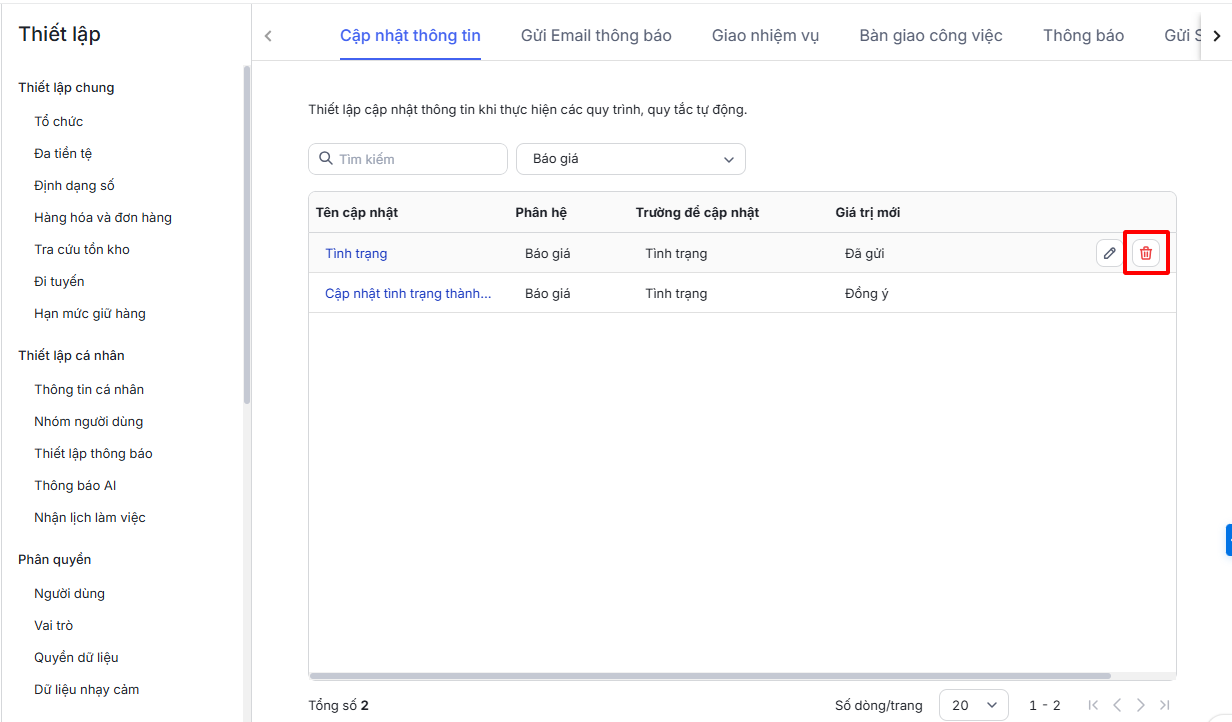The width and height of the screenshot is (1232, 722).
Task: Click the Giá trị mới column header
Action: point(867,213)
